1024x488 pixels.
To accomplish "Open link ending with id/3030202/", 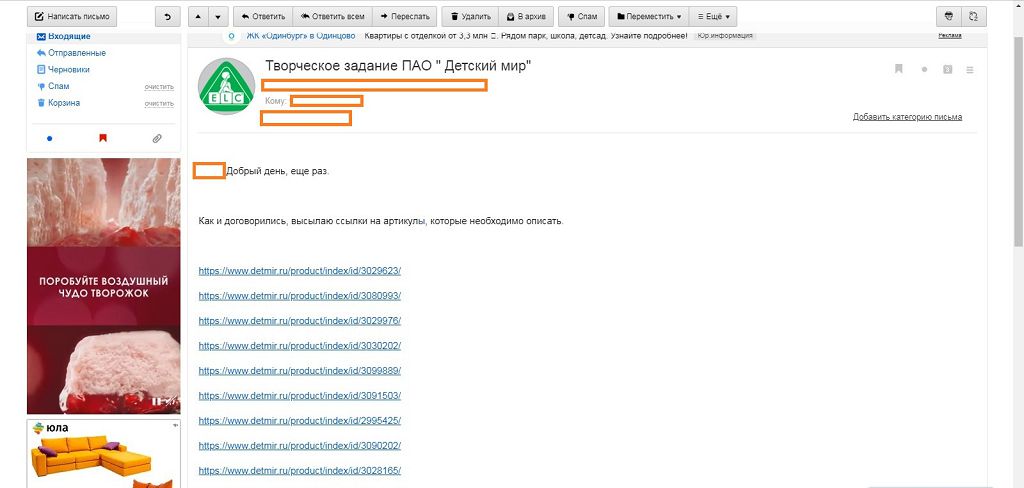I will click(300, 346).
